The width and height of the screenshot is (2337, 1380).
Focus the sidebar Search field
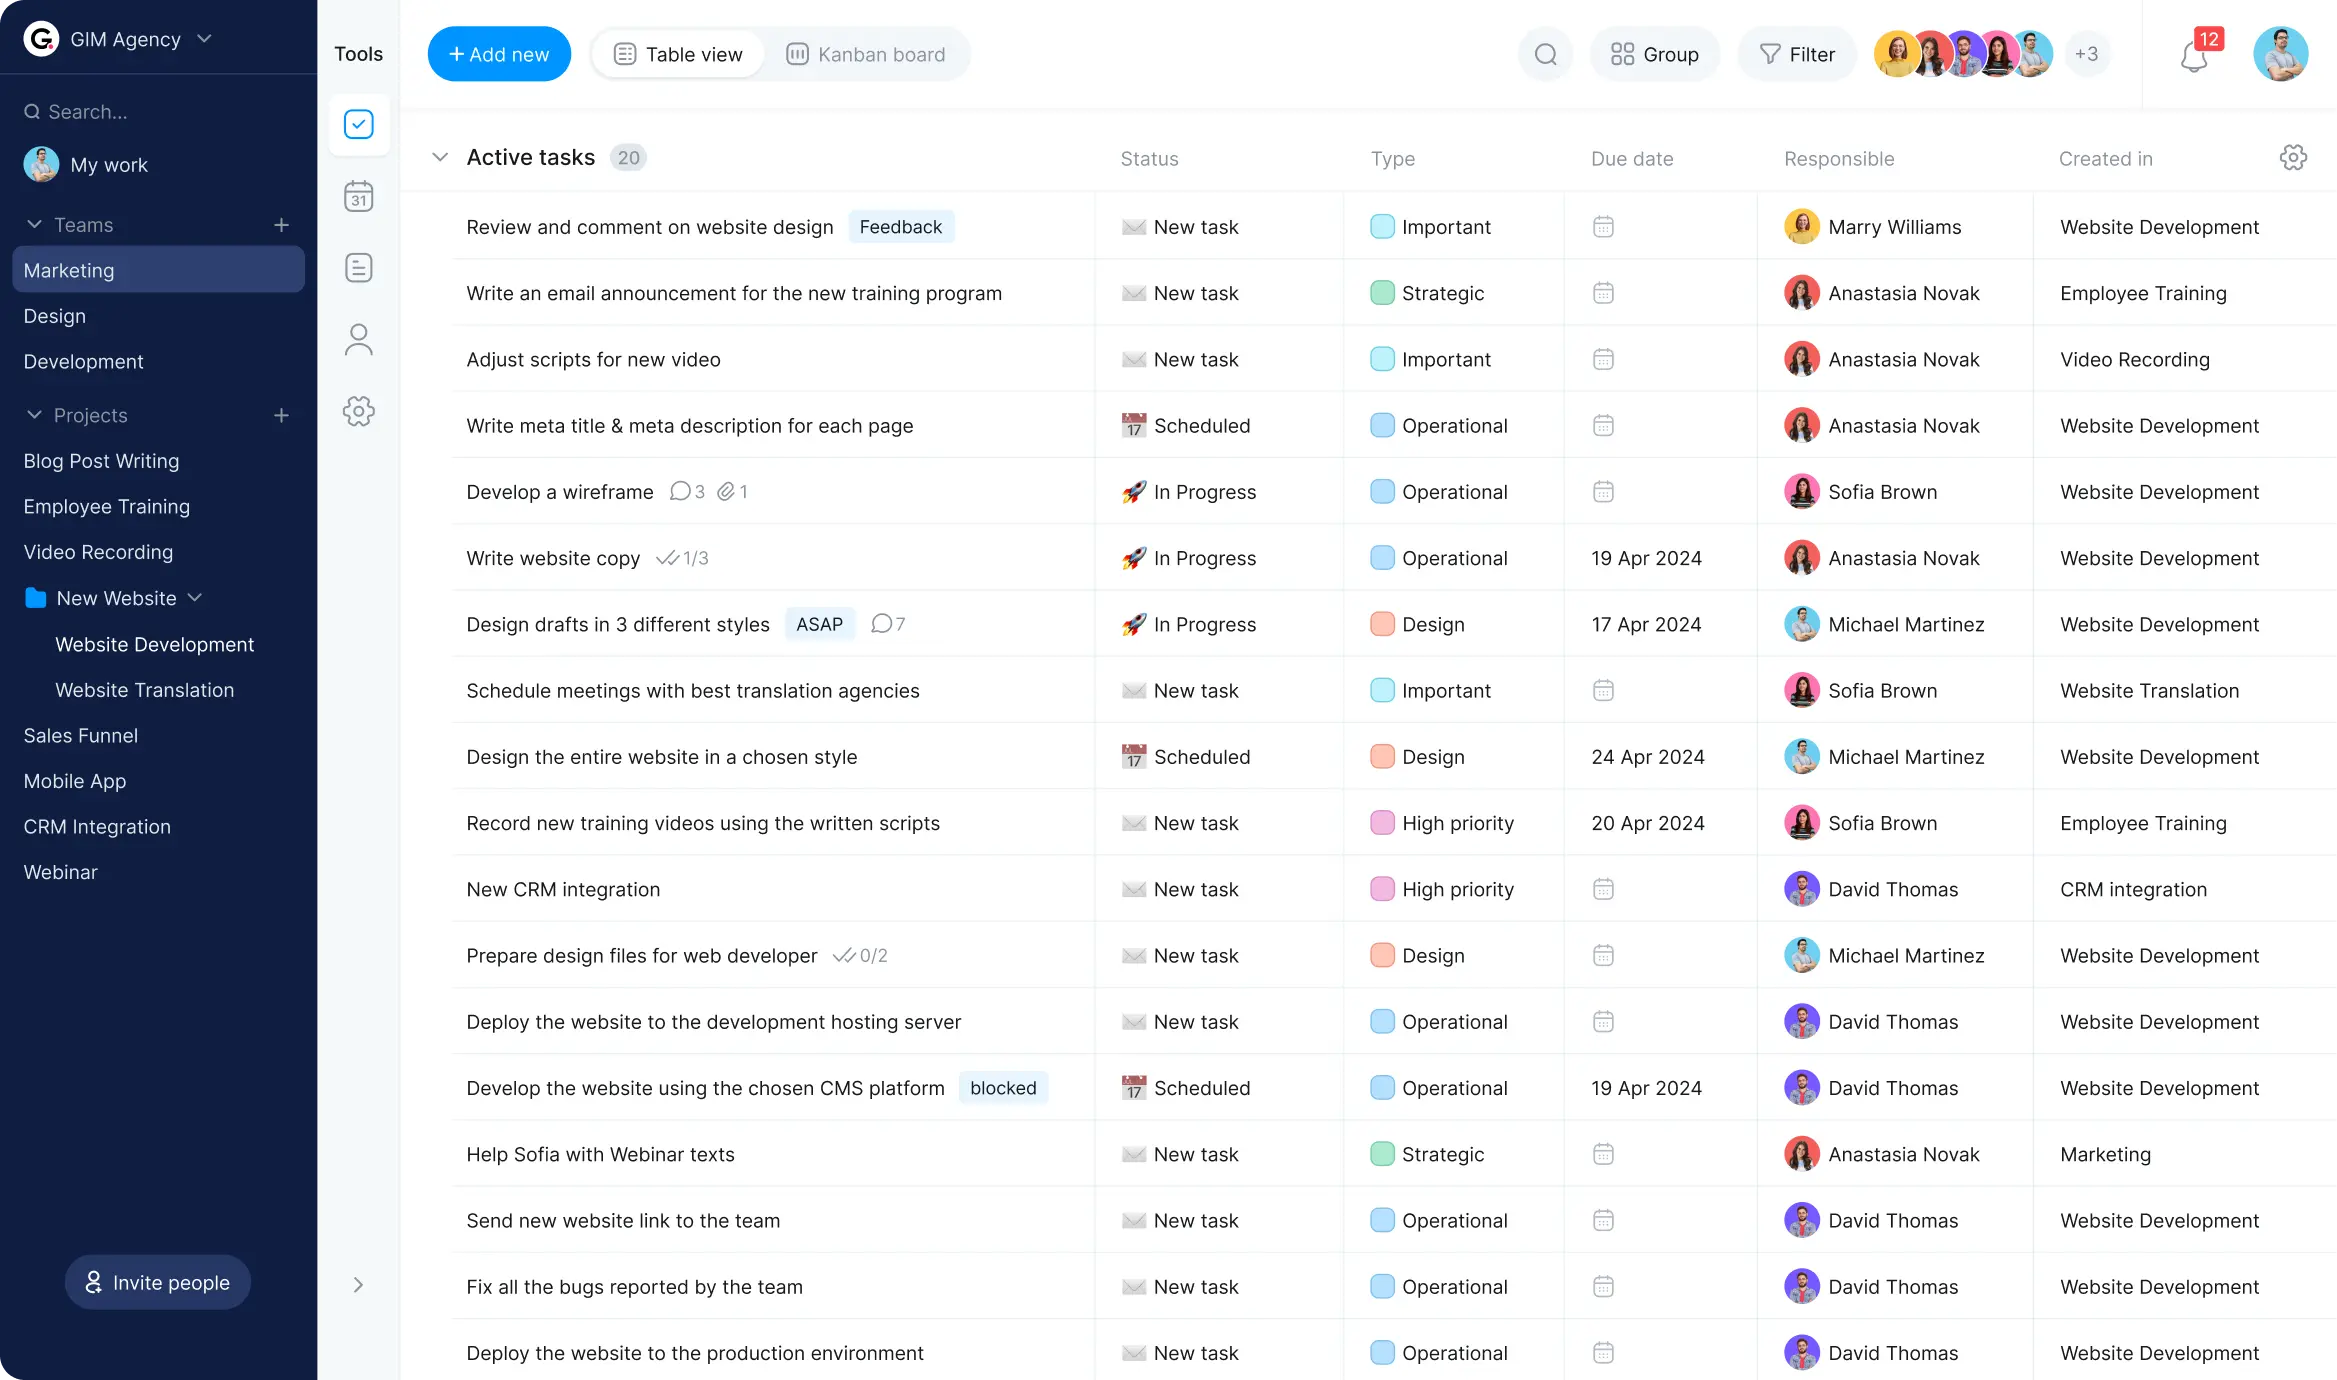(158, 112)
